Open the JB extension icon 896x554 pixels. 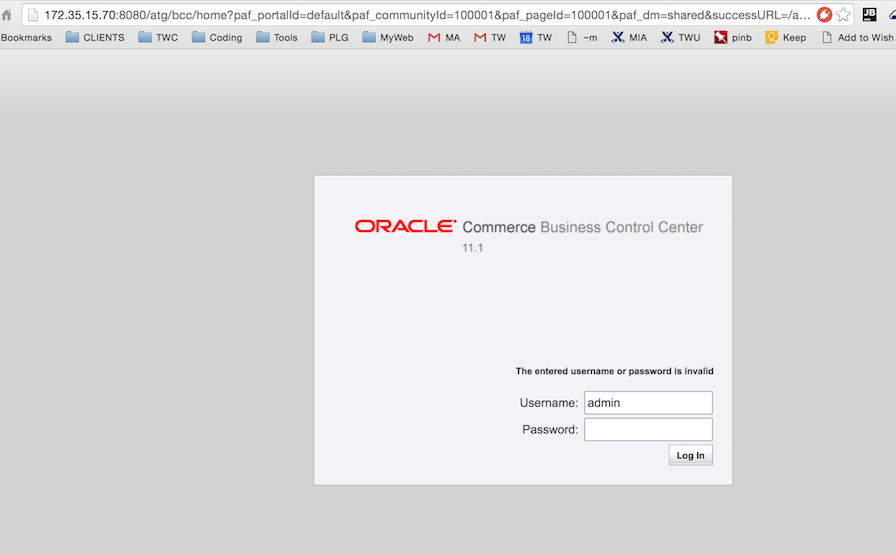pos(869,14)
